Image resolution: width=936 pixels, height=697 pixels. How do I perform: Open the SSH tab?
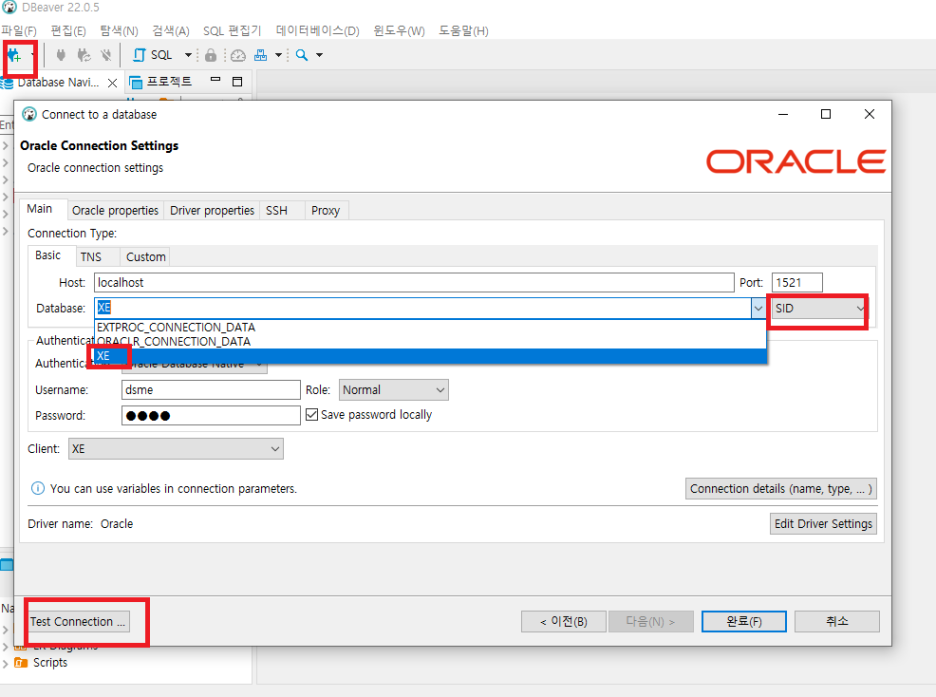(277, 211)
